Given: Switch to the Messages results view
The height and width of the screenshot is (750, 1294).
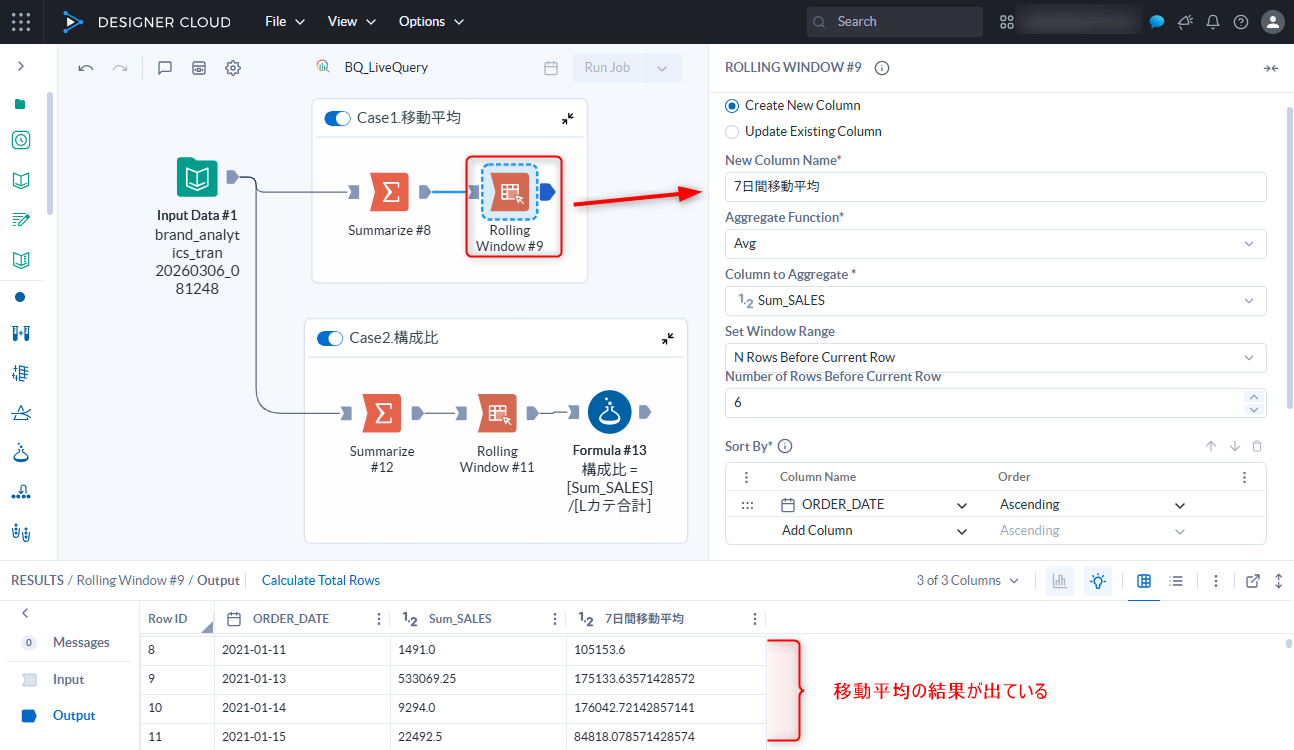Looking at the screenshot, I should 80,643.
